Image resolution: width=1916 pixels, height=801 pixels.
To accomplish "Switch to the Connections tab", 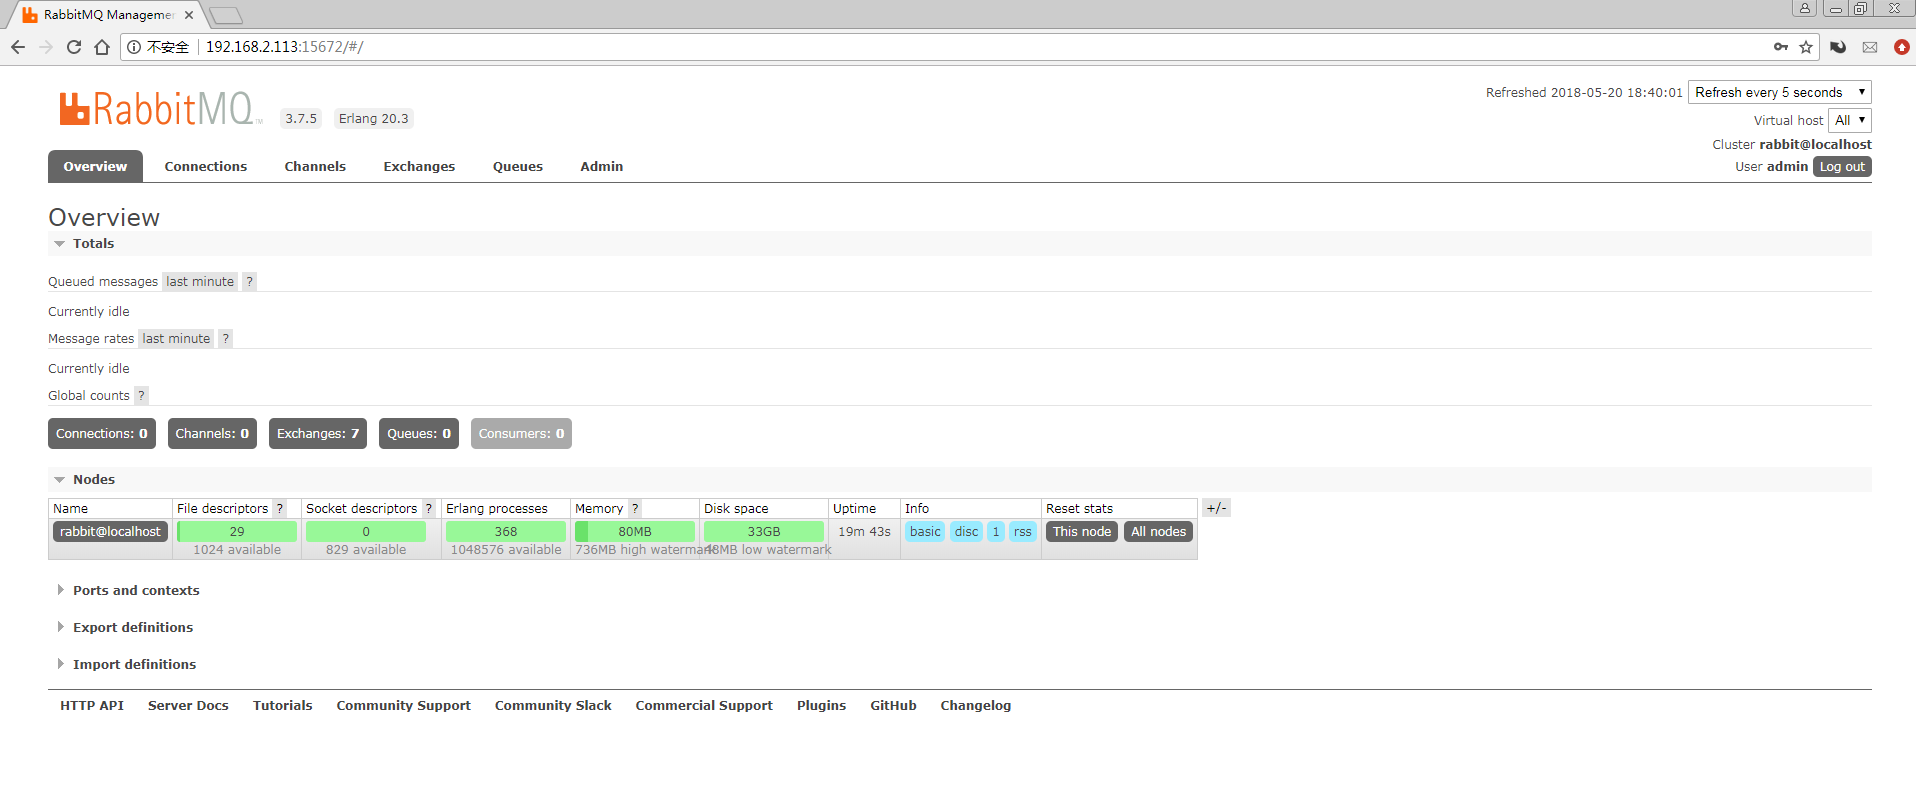I will (x=206, y=166).
